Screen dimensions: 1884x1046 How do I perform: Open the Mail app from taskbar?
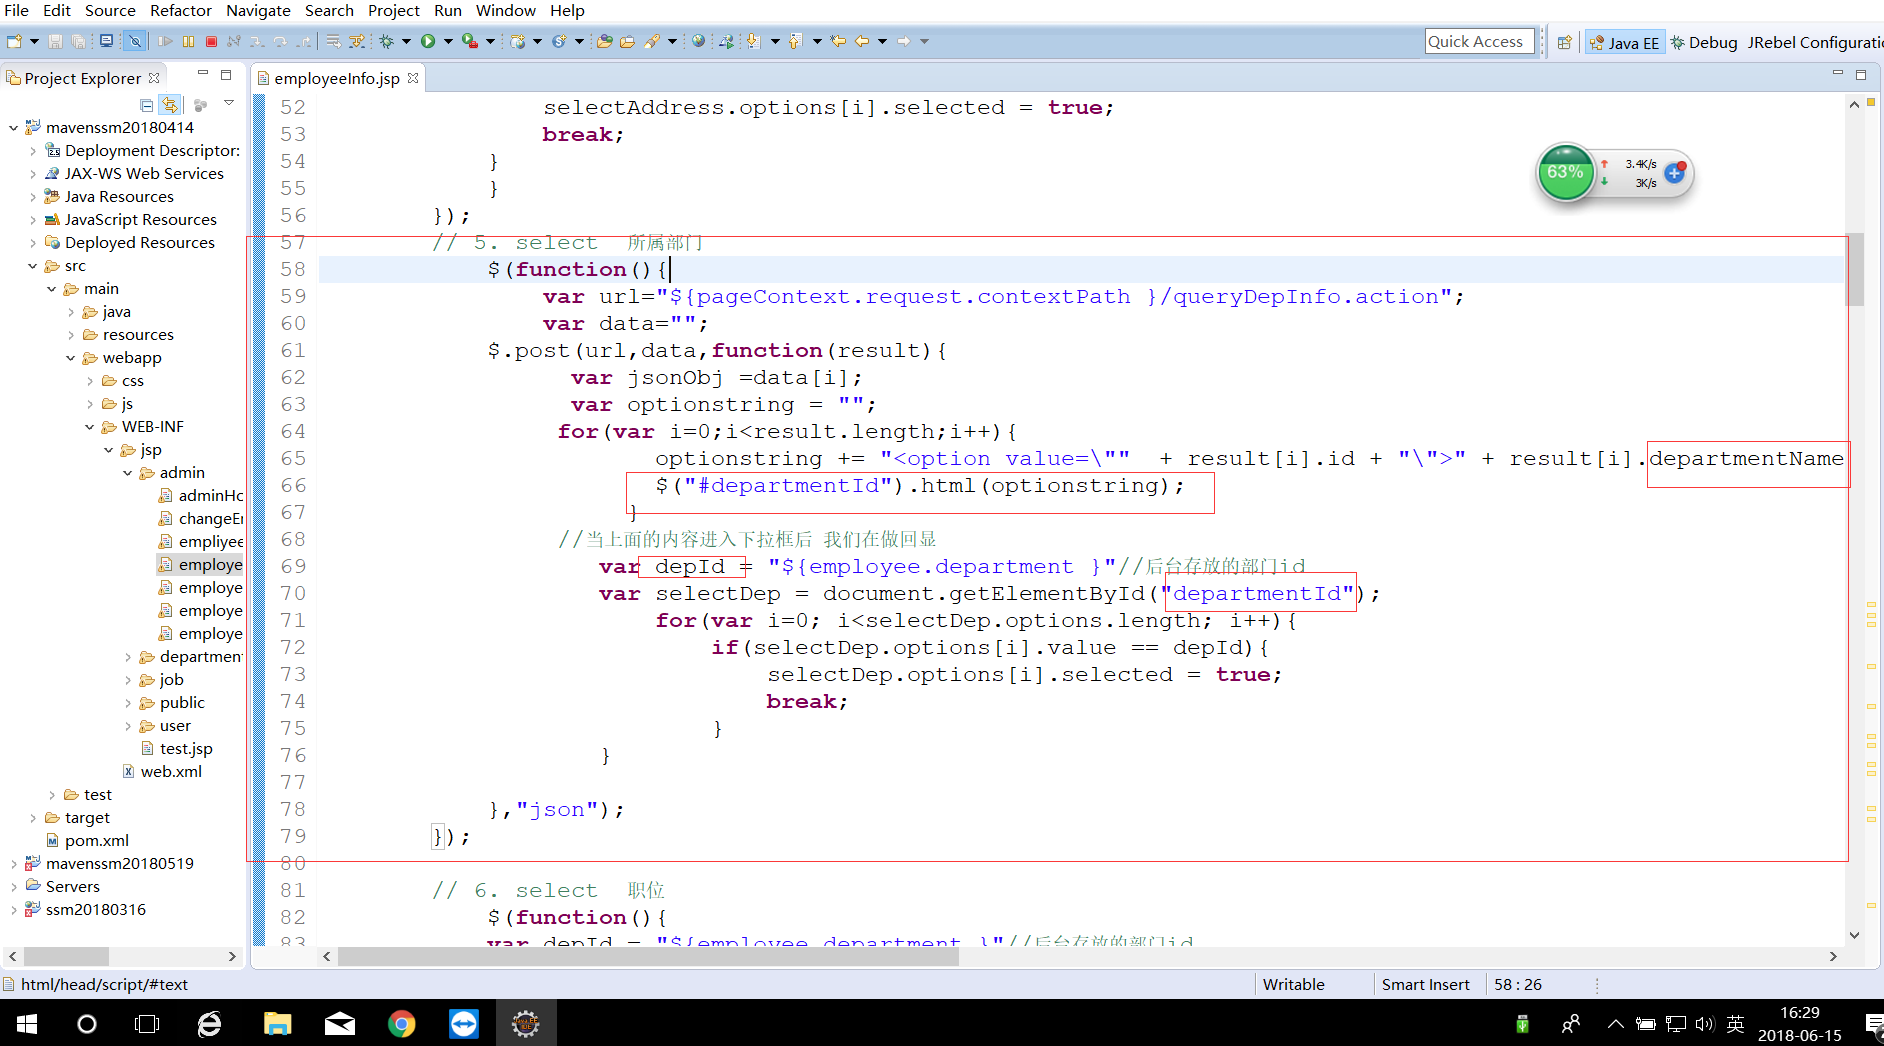pyautogui.click(x=339, y=1024)
